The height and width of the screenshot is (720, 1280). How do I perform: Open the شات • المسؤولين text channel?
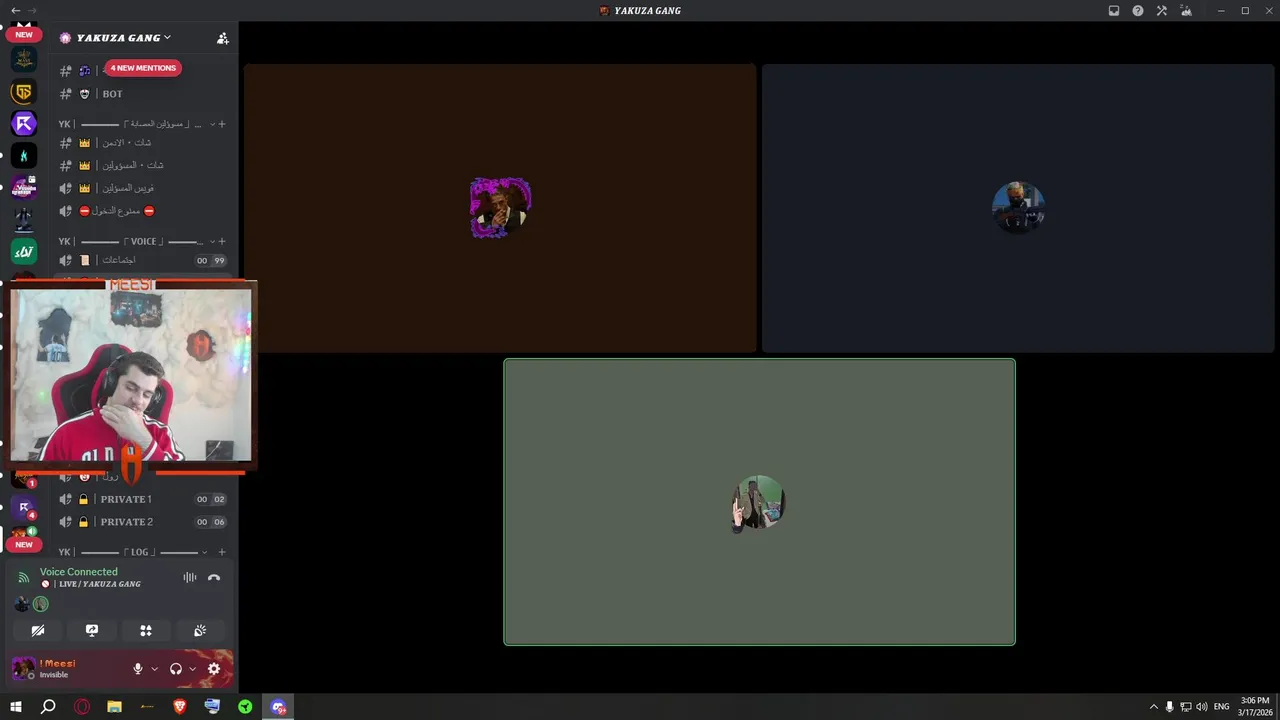(x=144, y=165)
